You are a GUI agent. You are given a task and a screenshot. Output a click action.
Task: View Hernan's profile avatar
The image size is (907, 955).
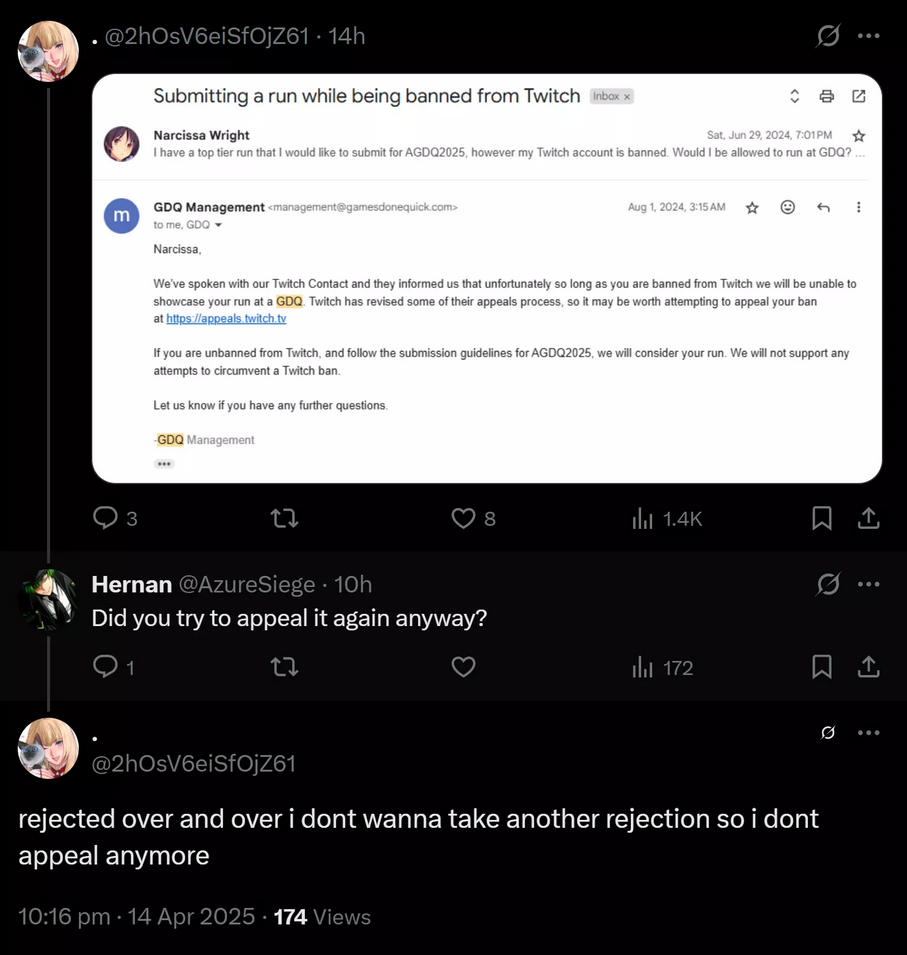tap(48, 599)
